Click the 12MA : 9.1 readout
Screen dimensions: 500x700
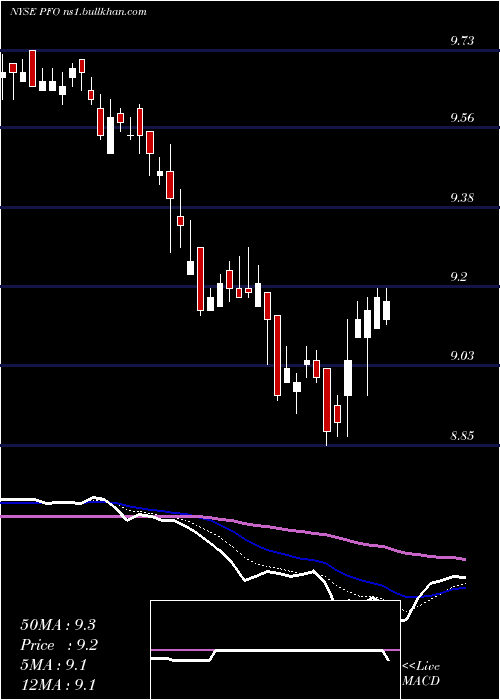point(58,684)
